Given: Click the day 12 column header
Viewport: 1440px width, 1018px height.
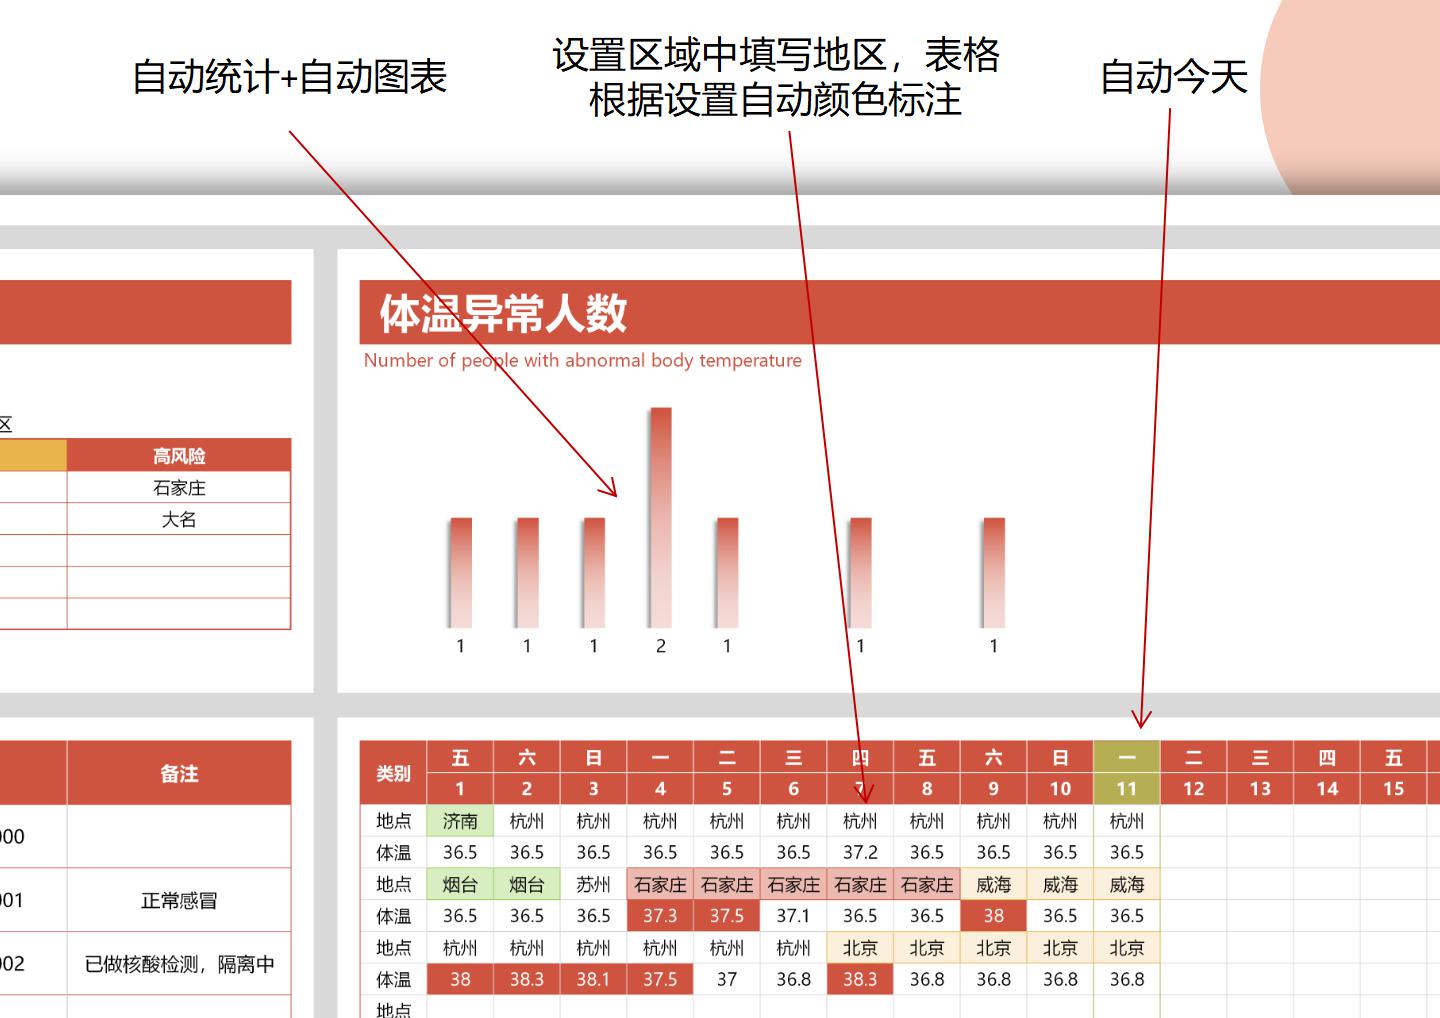Looking at the screenshot, I should point(1194,789).
